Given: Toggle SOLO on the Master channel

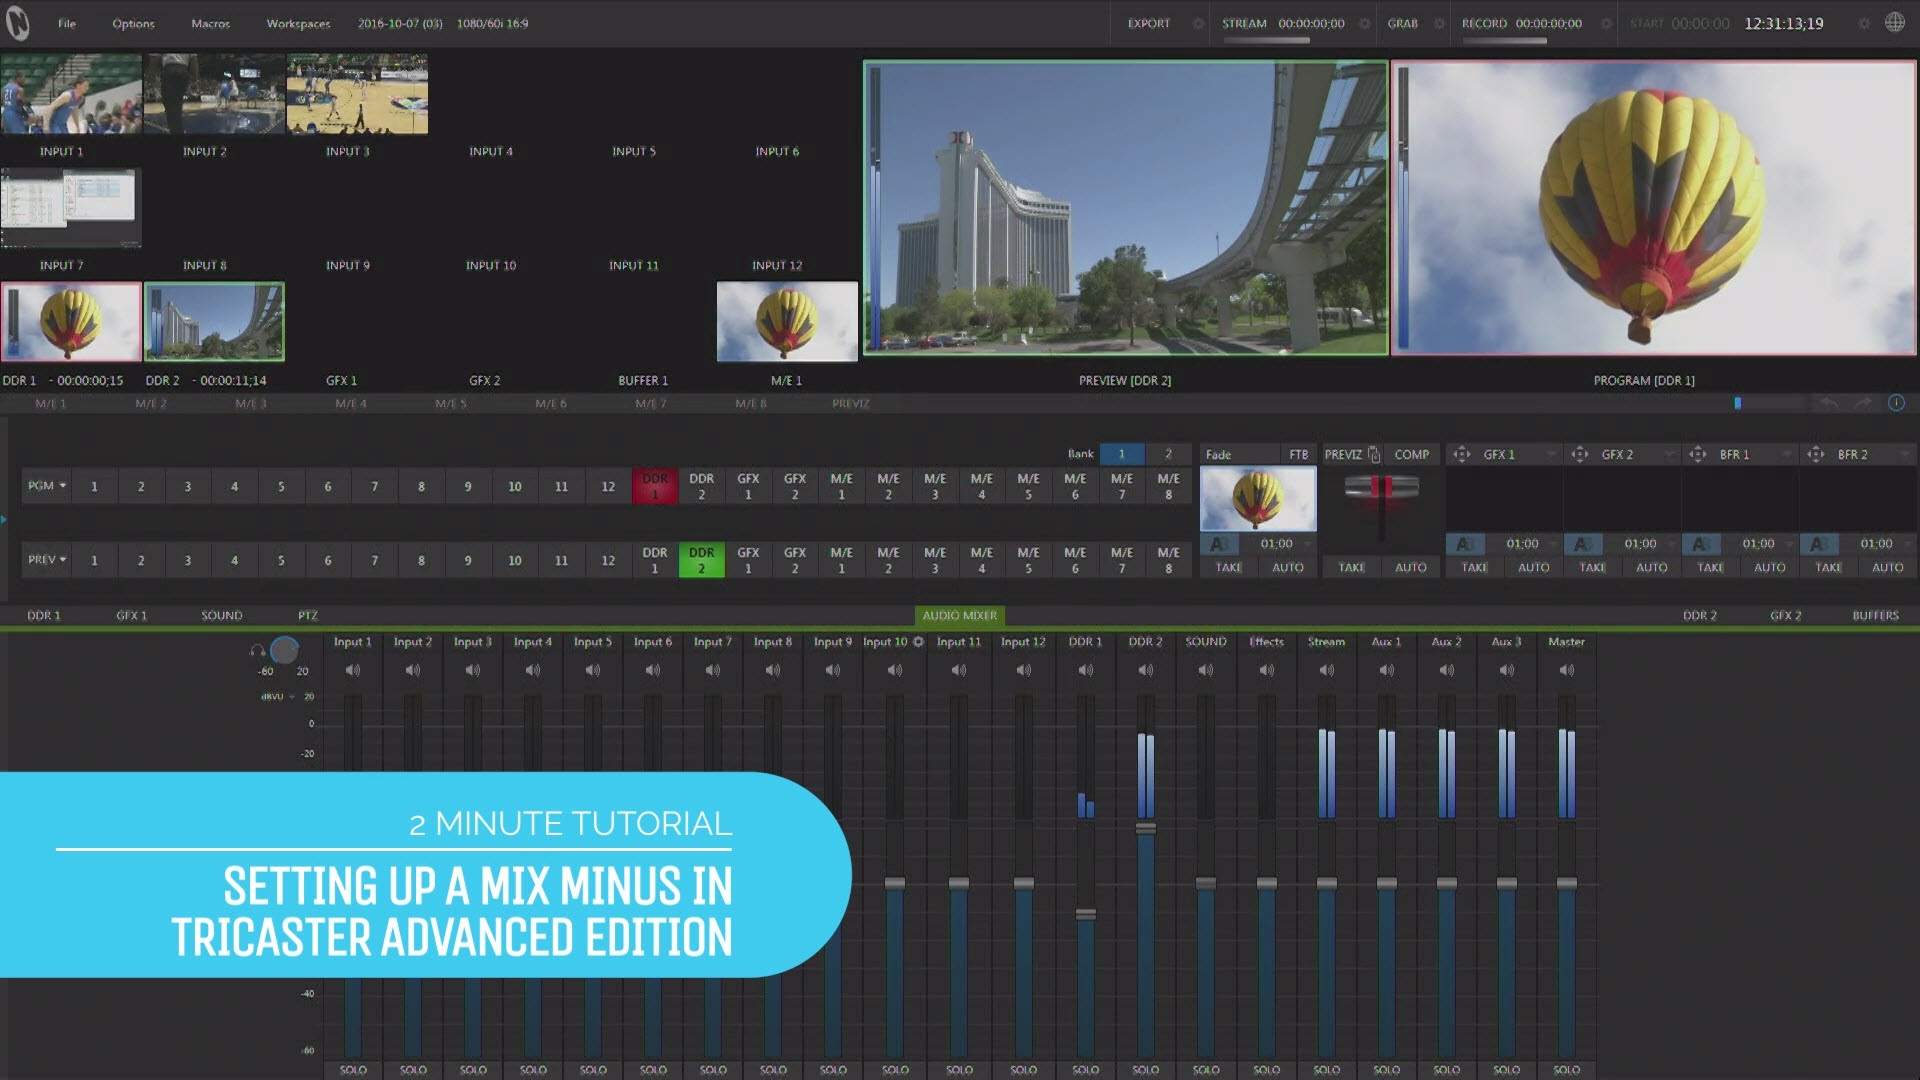Looking at the screenshot, I should pyautogui.click(x=1566, y=1069).
